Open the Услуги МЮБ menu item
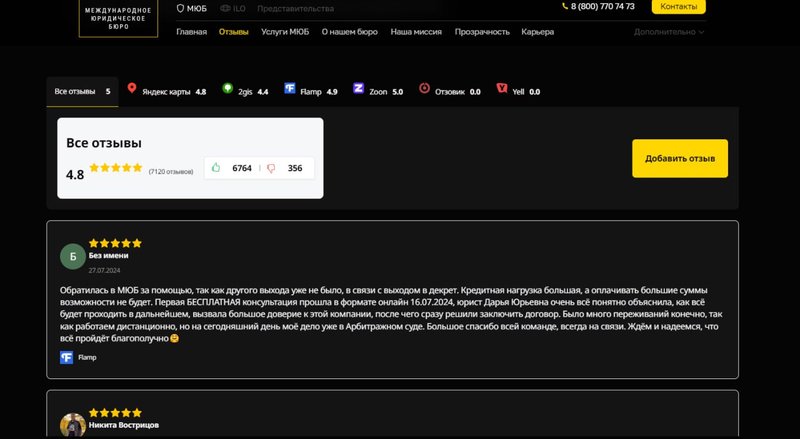The image size is (800, 439). [285, 32]
